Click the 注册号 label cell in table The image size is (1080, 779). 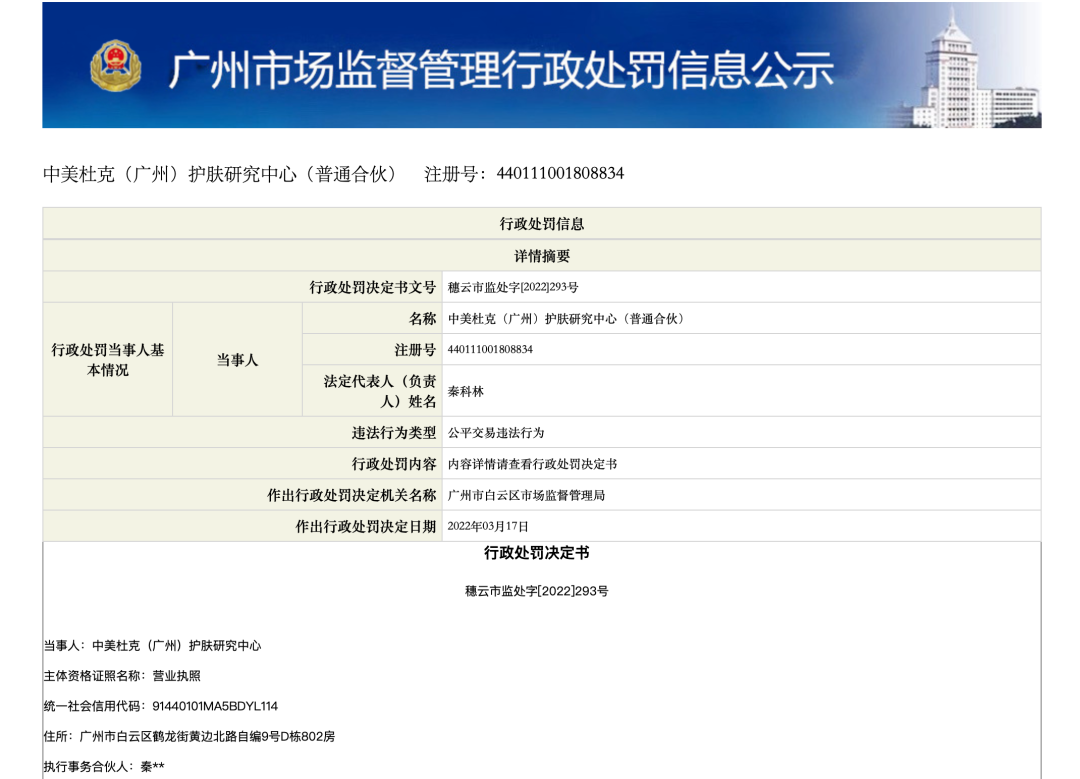point(372,349)
